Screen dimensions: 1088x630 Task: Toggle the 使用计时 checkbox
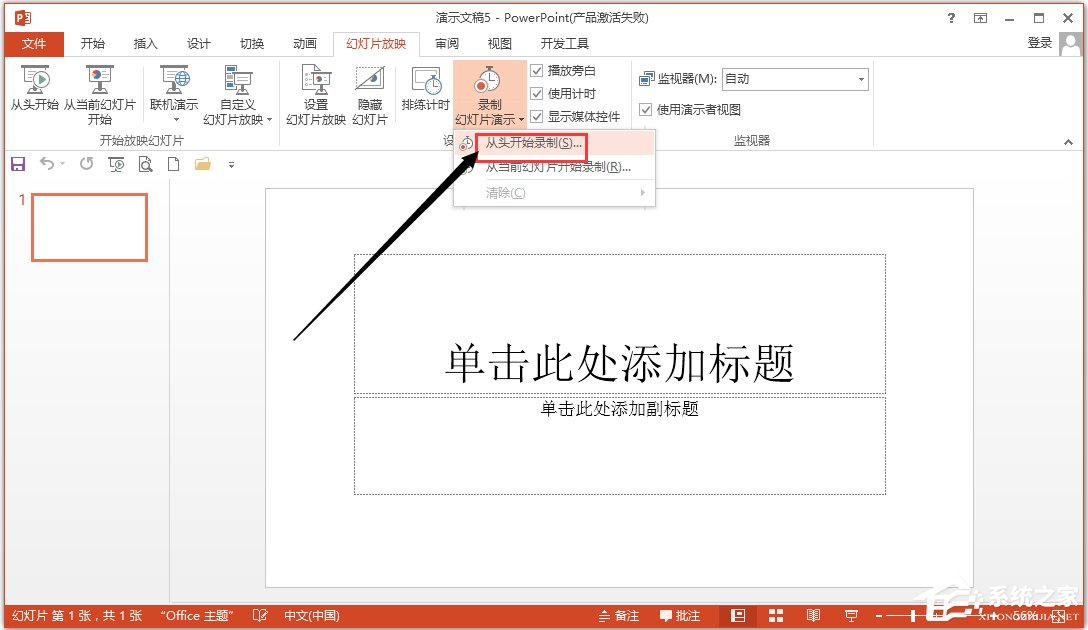[536, 93]
